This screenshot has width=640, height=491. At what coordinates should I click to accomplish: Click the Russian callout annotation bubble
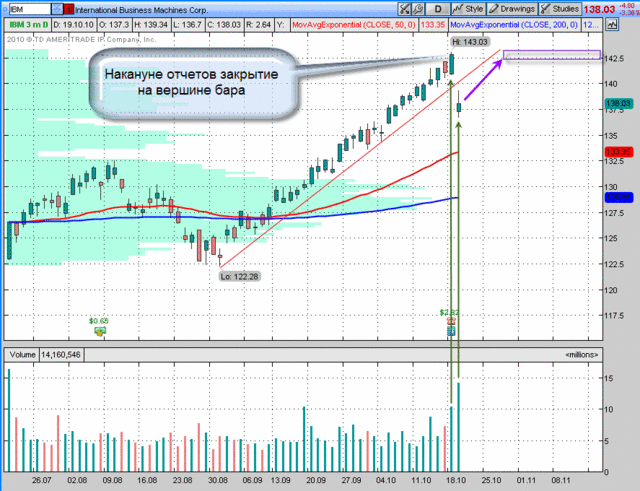(194, 83)
